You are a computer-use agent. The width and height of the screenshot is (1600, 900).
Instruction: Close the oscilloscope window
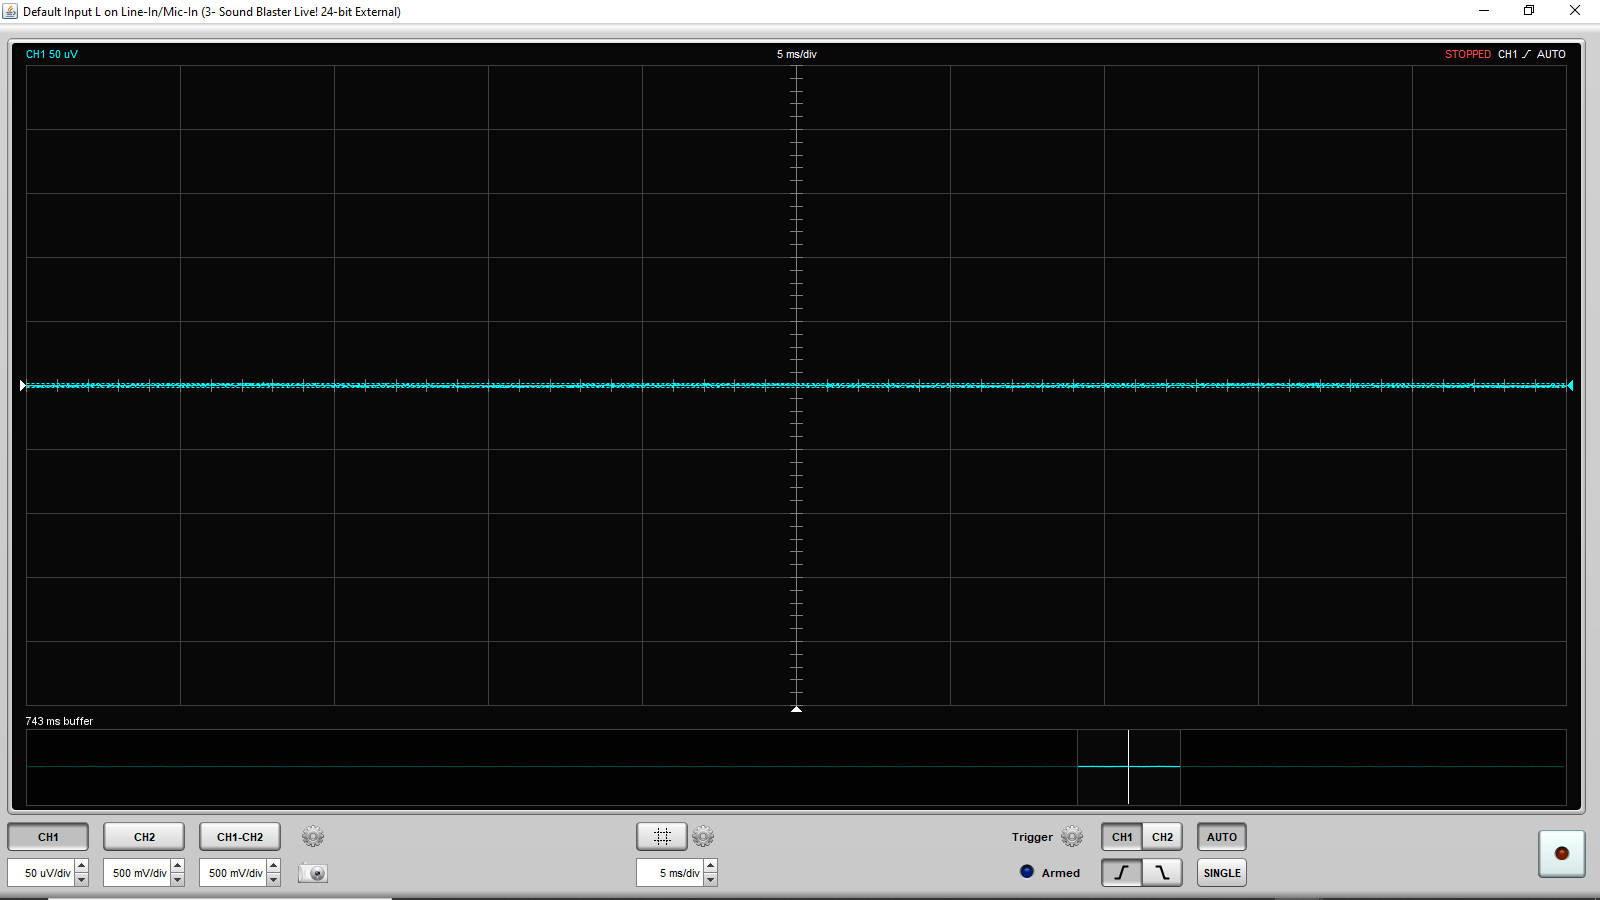point(1575,11)
